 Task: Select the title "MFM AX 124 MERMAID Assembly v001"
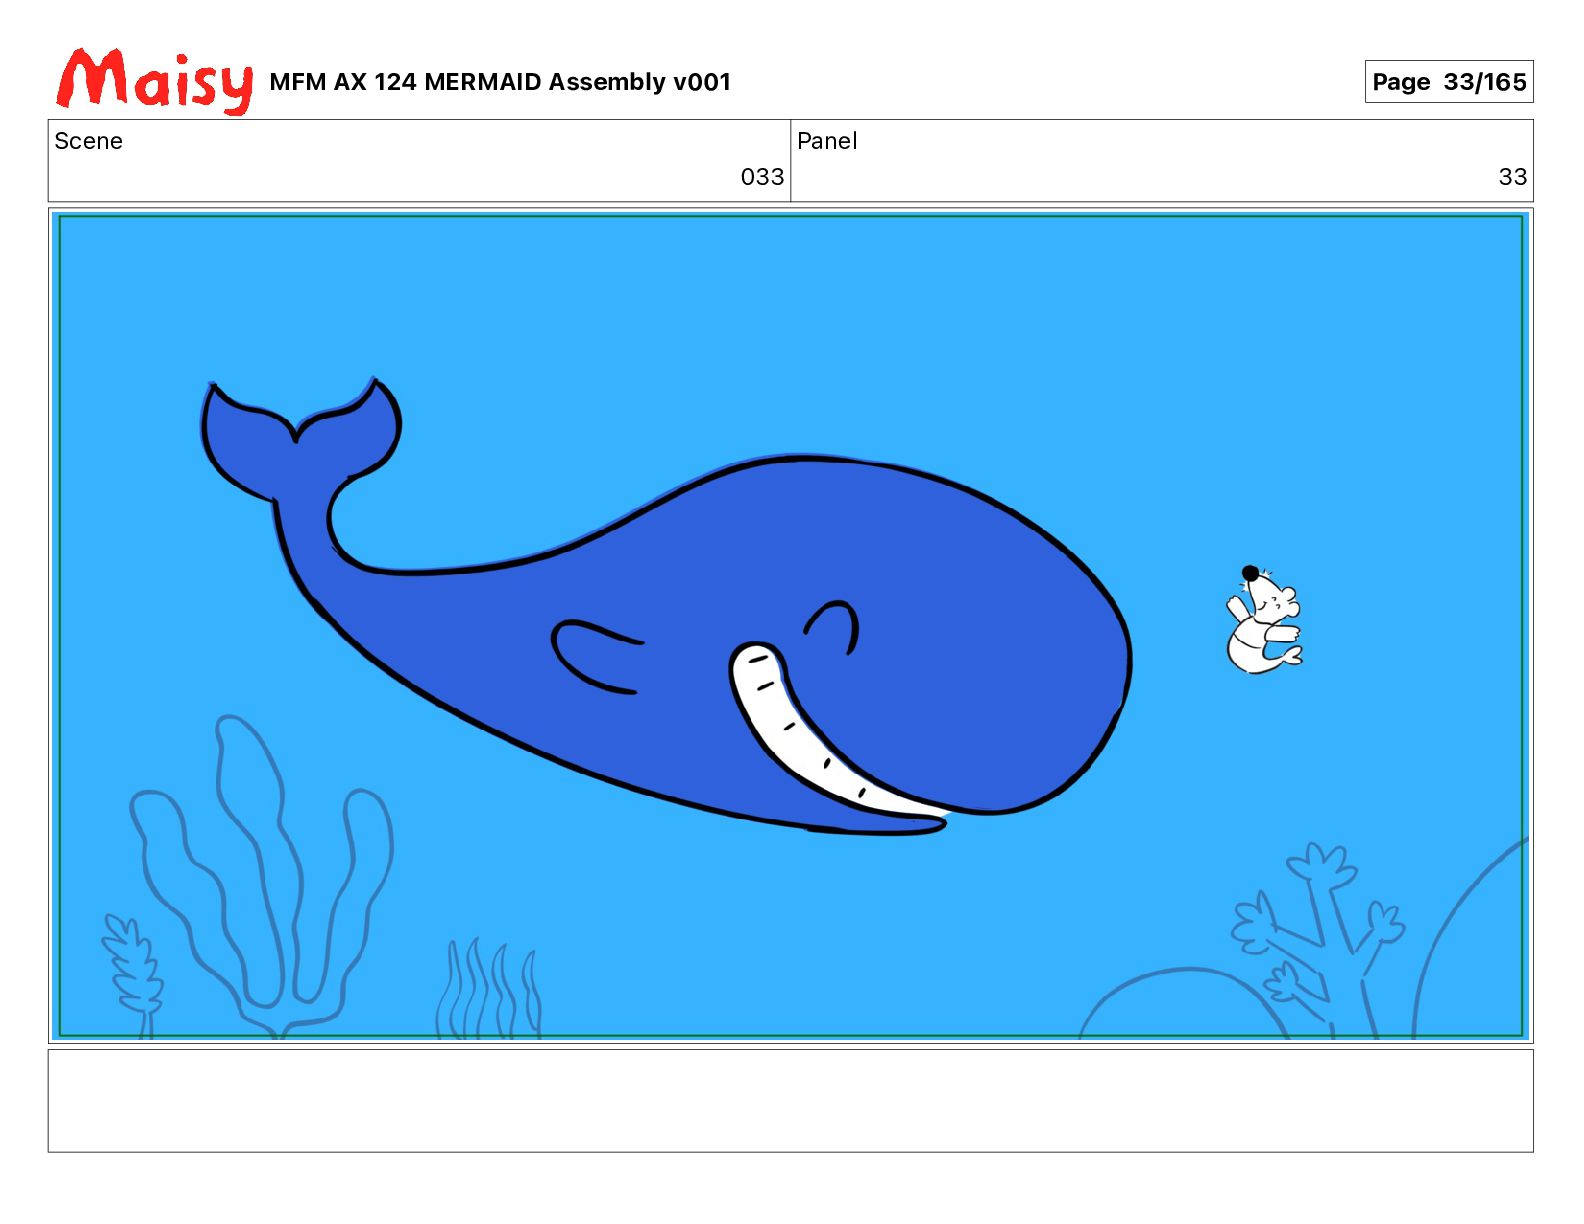[500, 82]
